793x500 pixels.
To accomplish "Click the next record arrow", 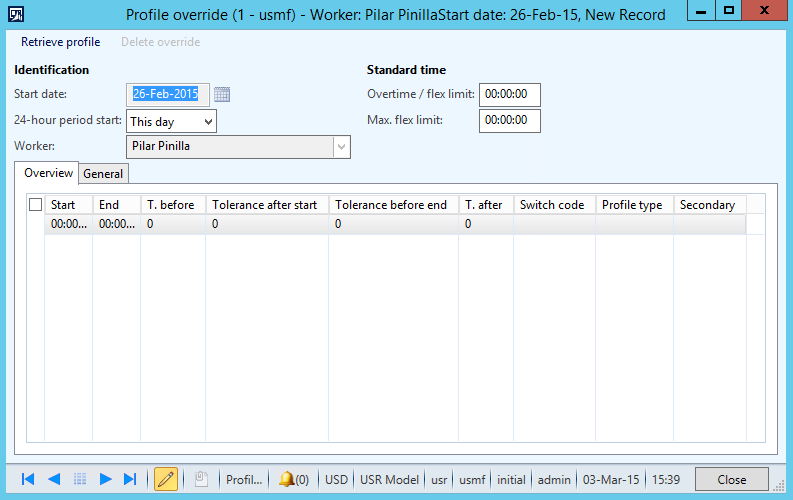I will coord(105,479).
